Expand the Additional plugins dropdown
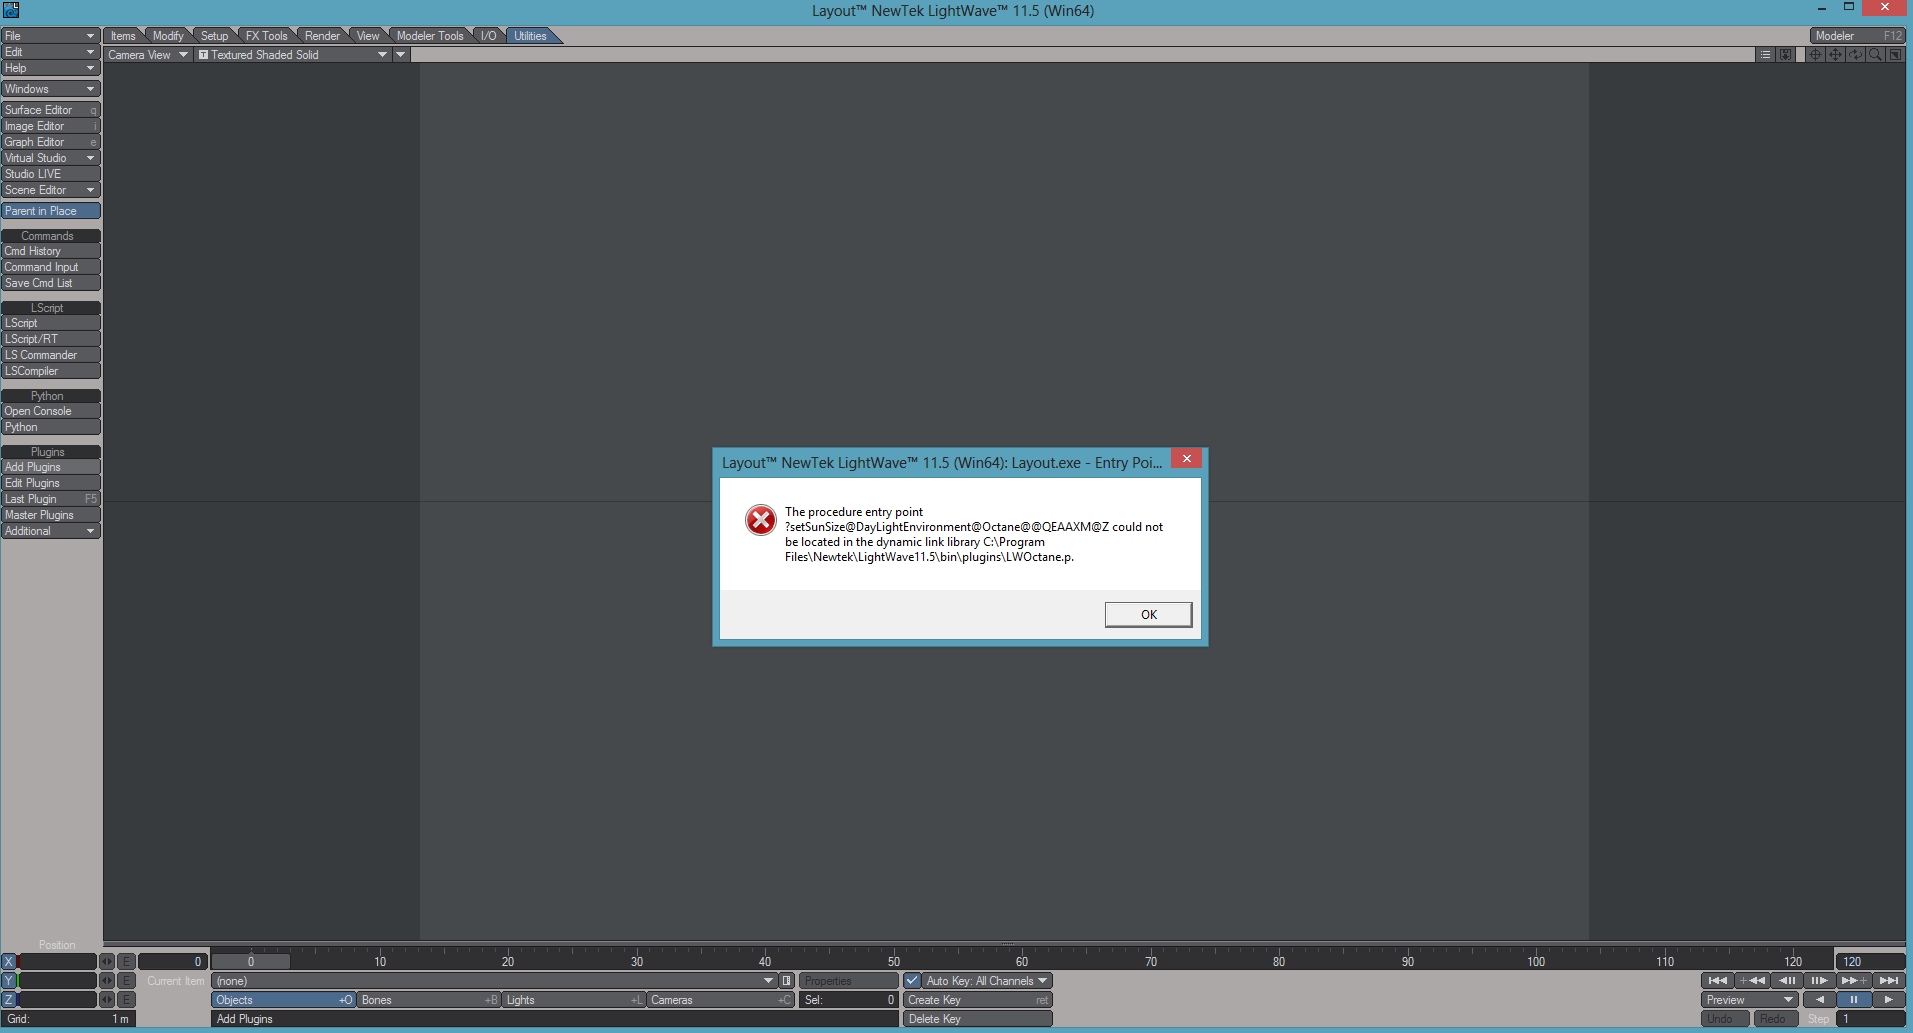 pyautogui.click(x=51, y=531)
